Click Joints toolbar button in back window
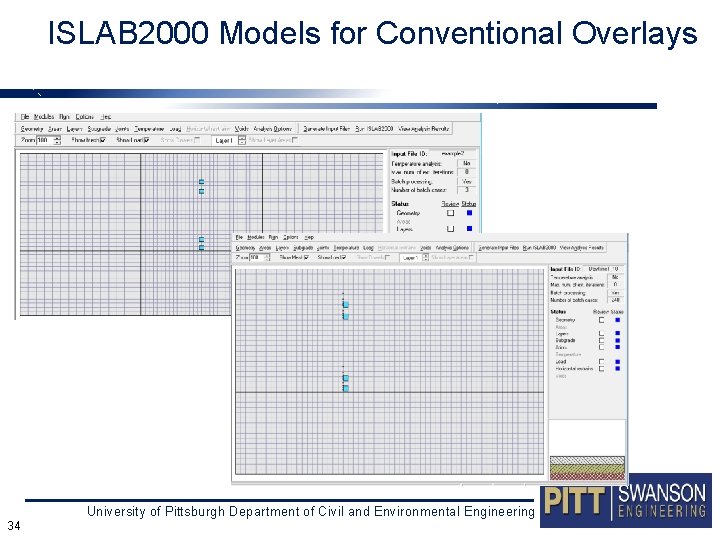Screen dimensions: 720x540 (x=122, y=129)
